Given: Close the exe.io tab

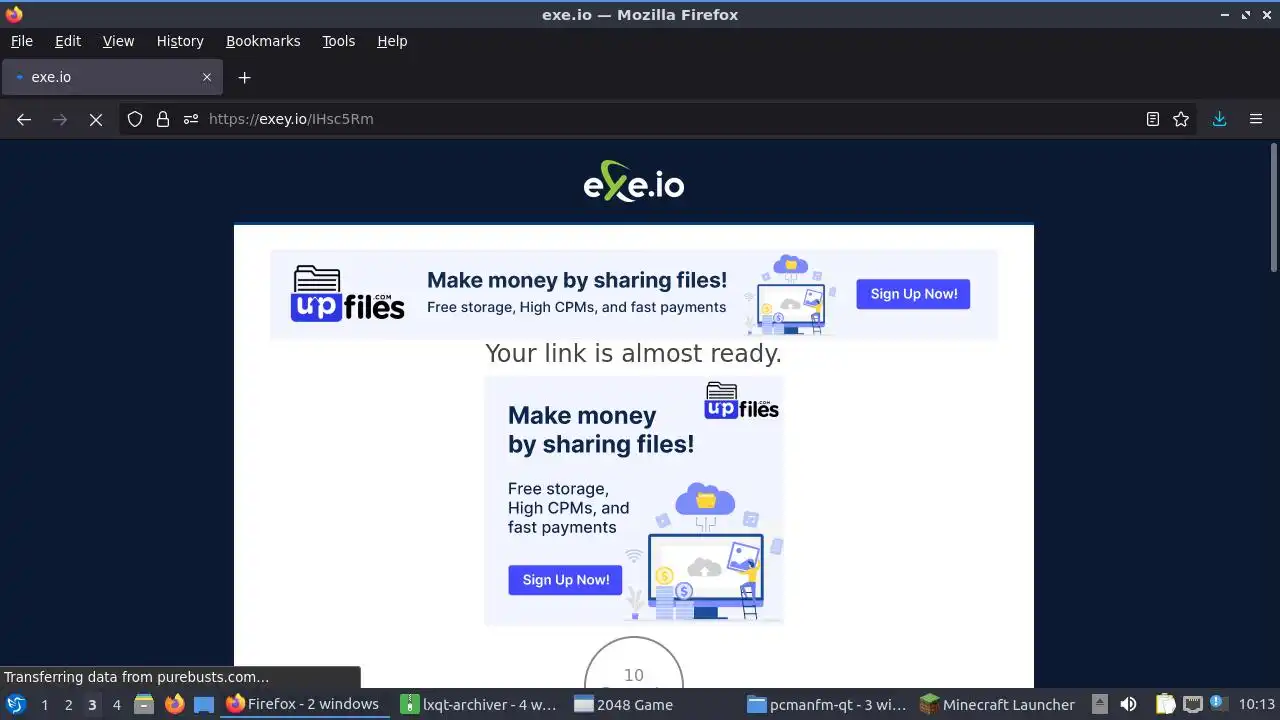Looking at the screenshot, I should click(207, 77).
